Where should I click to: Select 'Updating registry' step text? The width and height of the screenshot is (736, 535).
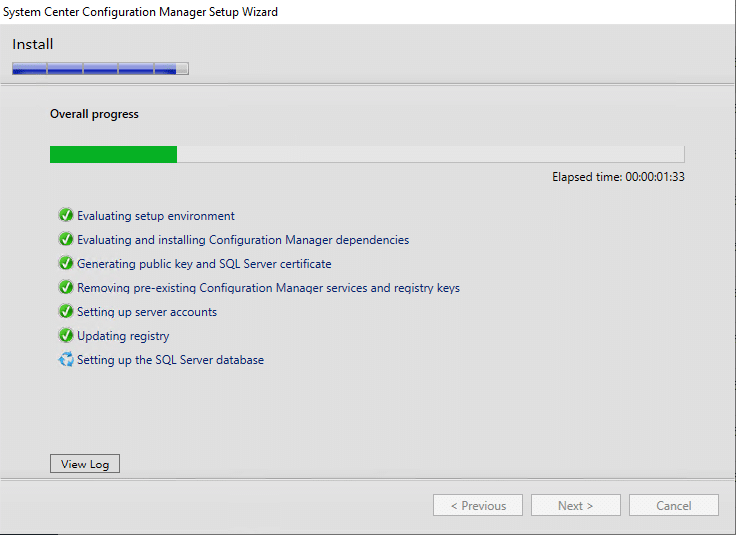click(123, 336)
